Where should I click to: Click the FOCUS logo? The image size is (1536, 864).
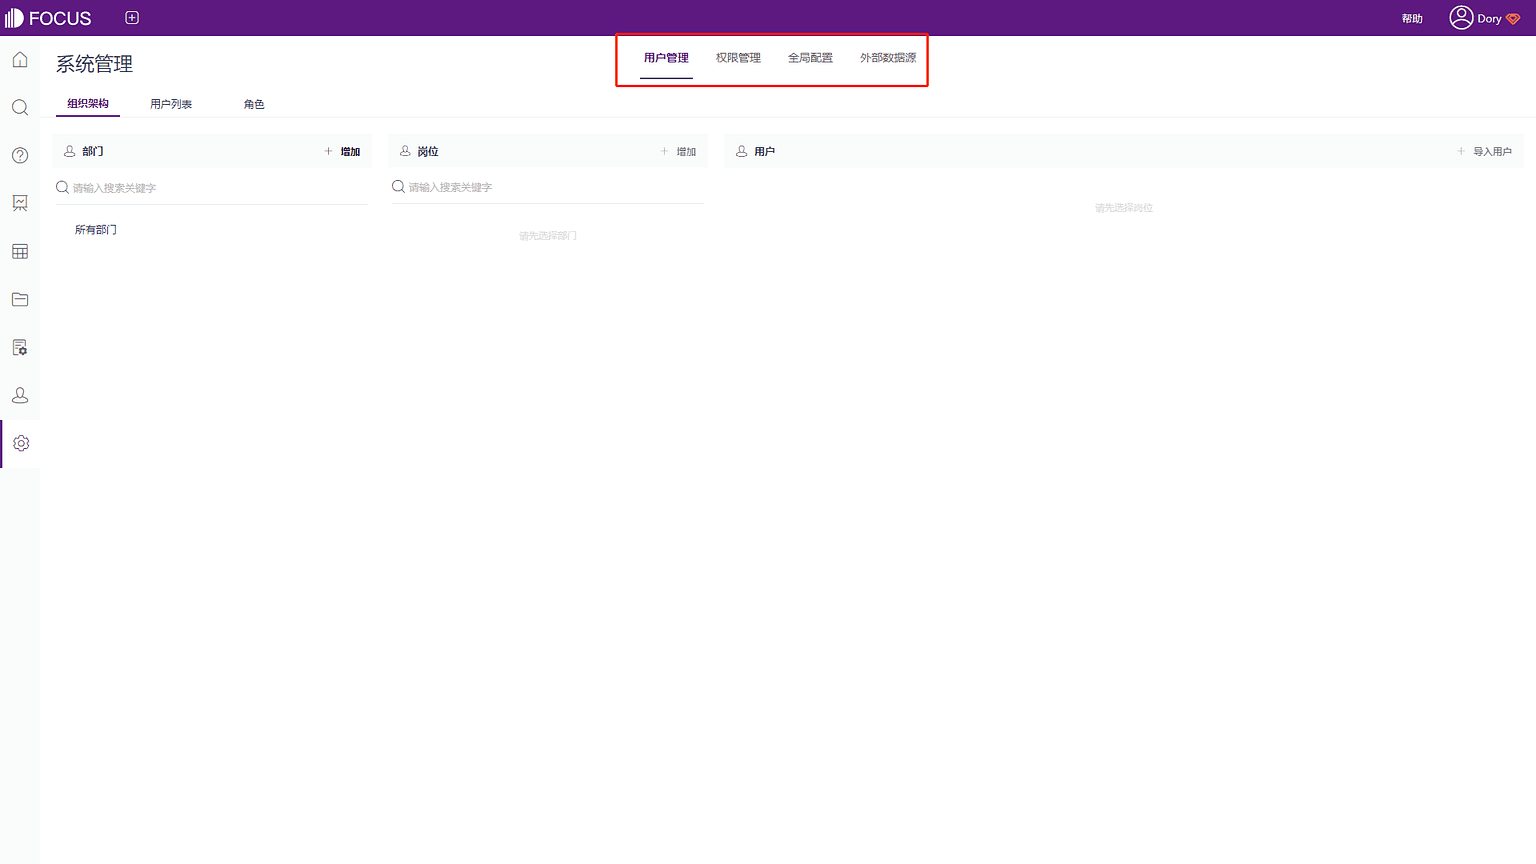(48, 18)
